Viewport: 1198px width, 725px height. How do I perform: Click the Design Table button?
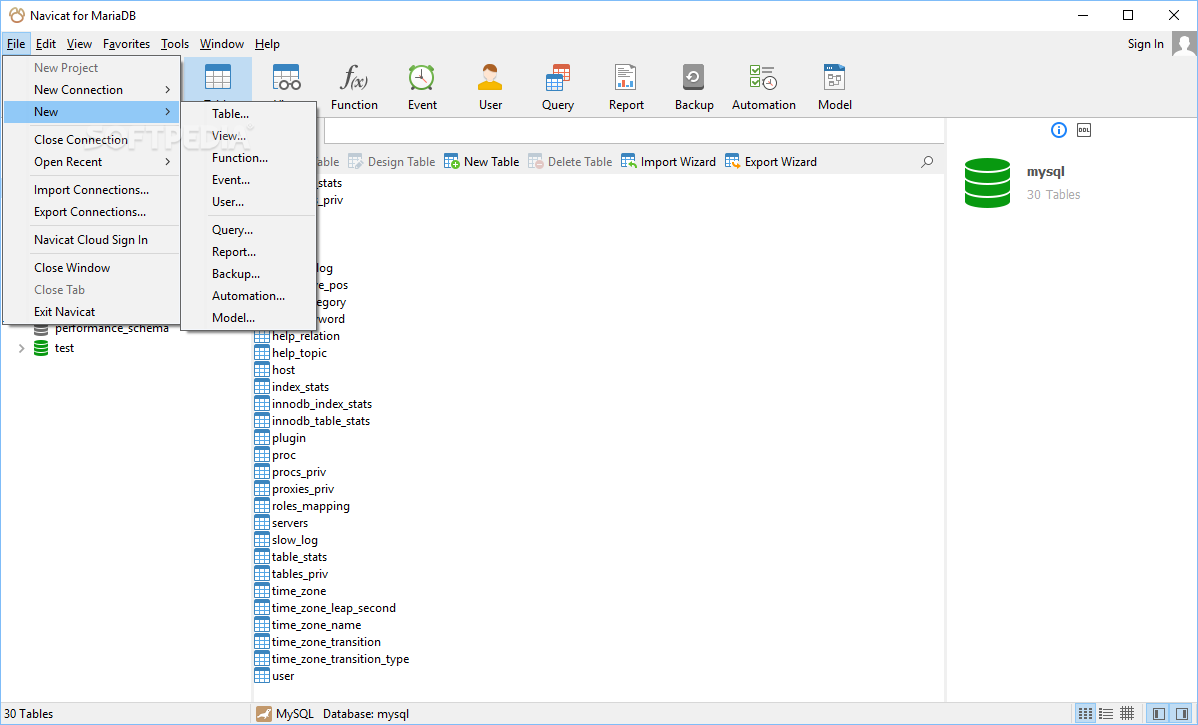pos(391,162)
